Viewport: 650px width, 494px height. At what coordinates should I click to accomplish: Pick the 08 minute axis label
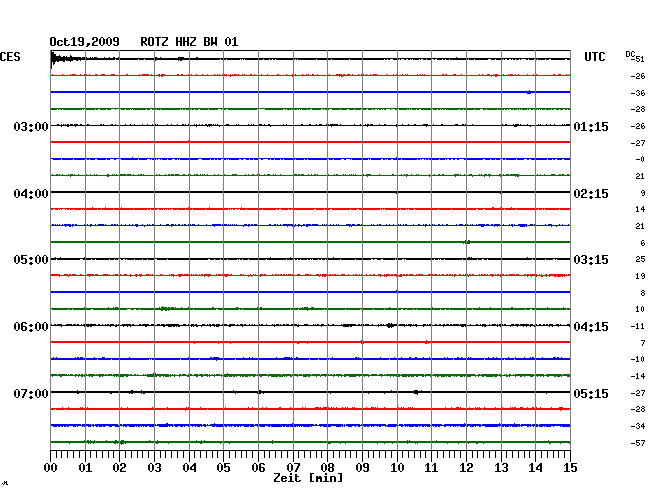coord(327,468)
